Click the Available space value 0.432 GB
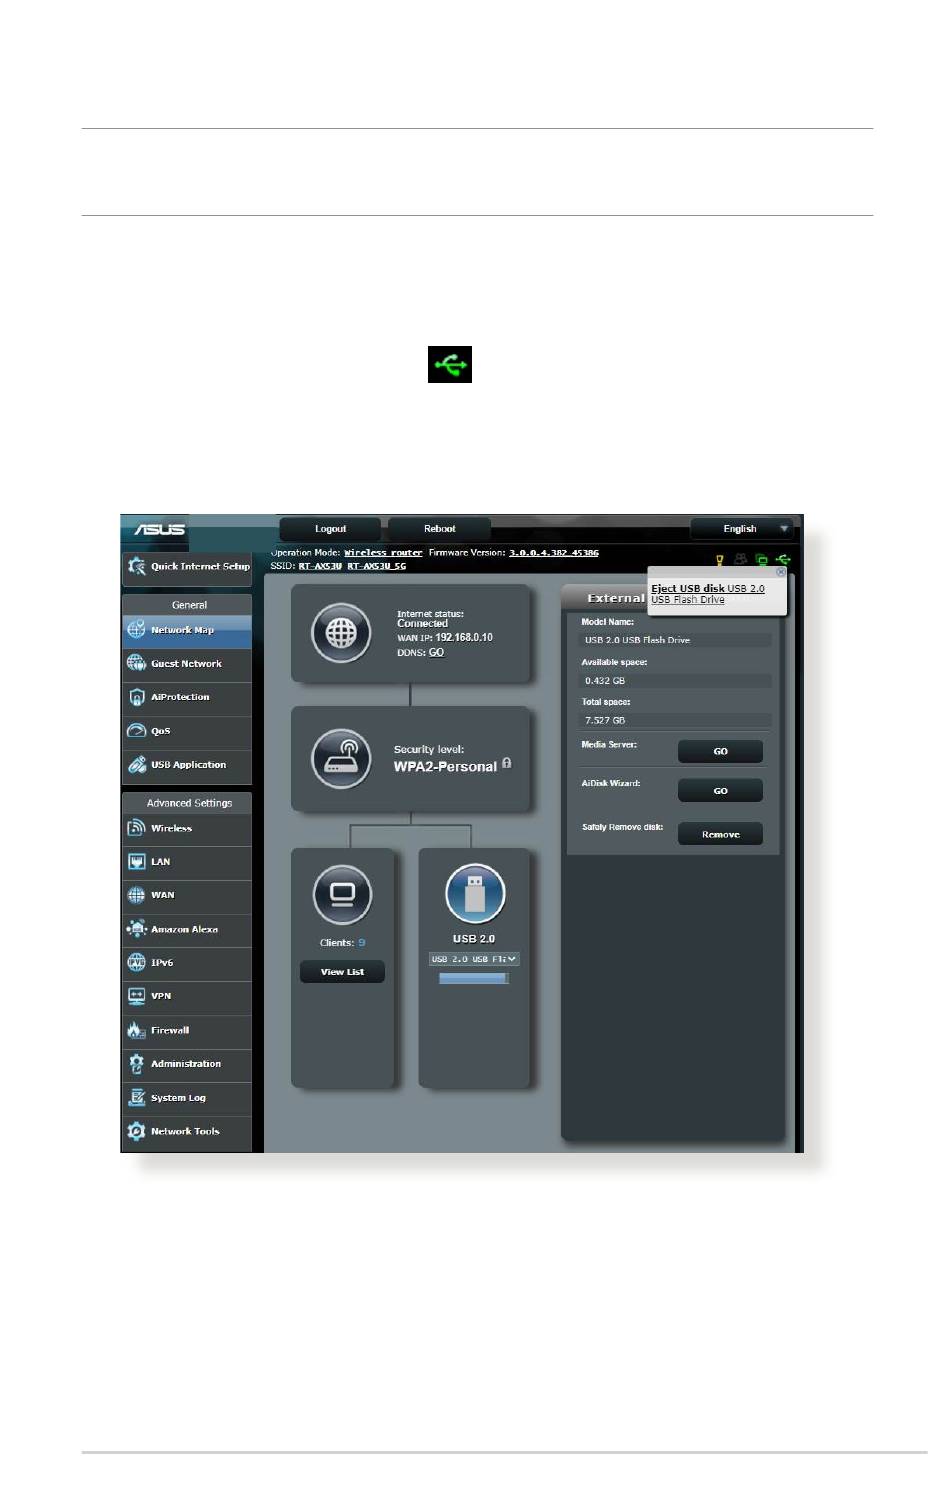The image size is (950, 1485). [x=676, y=681]
